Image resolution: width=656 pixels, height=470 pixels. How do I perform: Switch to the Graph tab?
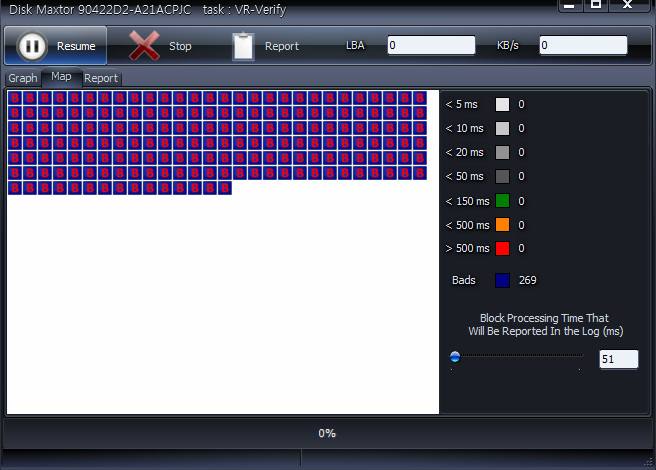23,78
